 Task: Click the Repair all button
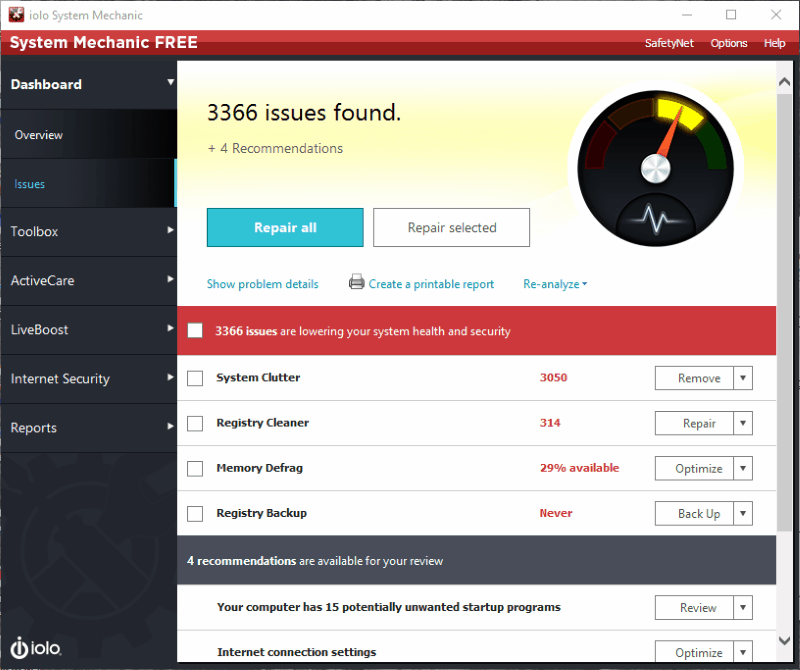click(285, 228)
